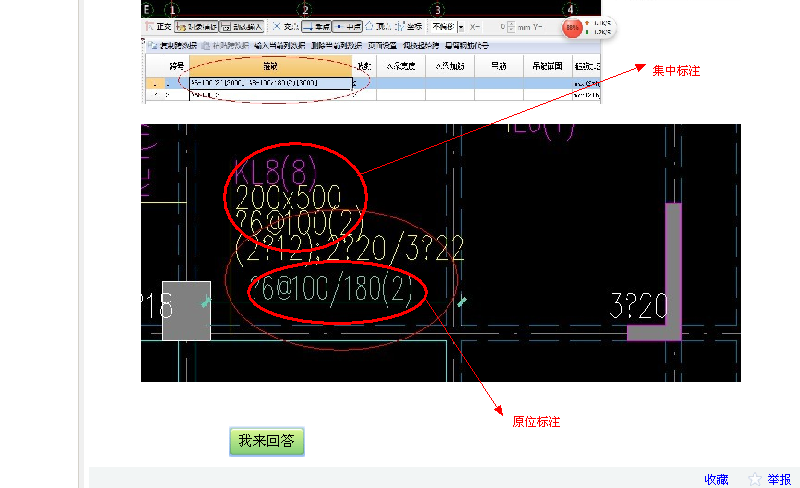Select the 次梁加筋 column header
Viewport: 800px width, 488px height.
coord(450,66)
